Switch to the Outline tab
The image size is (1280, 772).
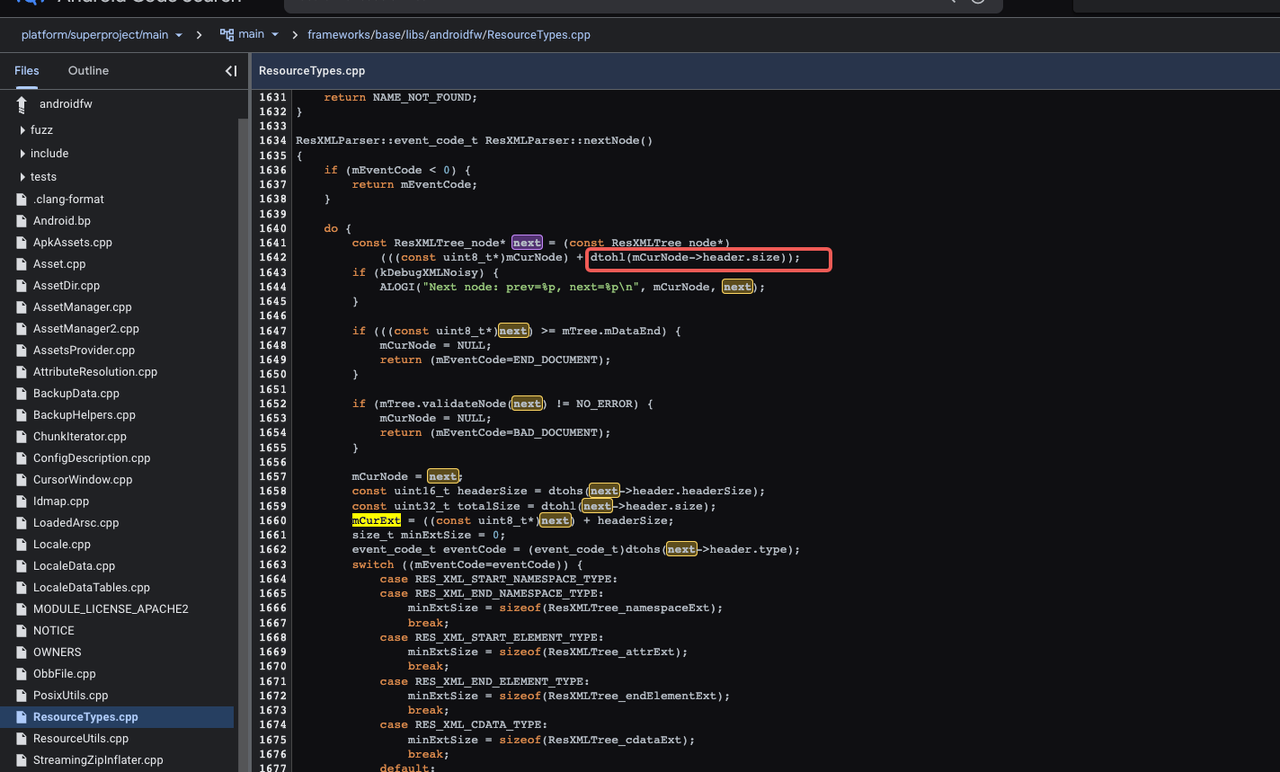(x=88, y=71)
